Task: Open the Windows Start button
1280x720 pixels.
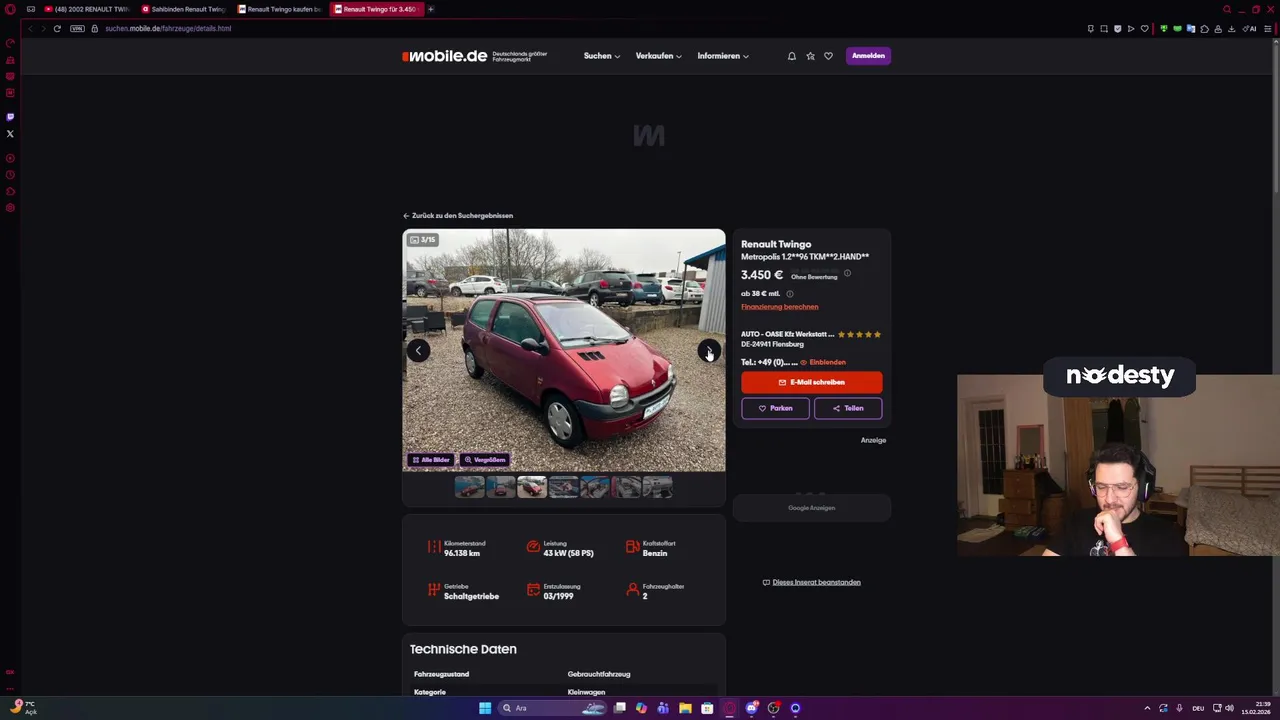Action: [x=485, y=708]
